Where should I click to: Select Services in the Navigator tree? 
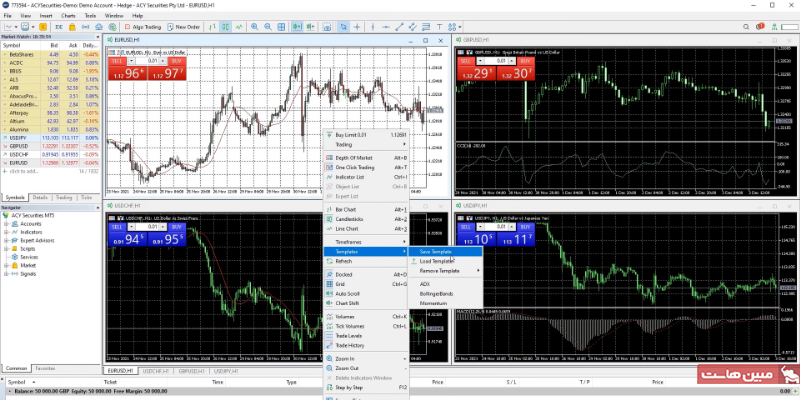click(29, 257)
